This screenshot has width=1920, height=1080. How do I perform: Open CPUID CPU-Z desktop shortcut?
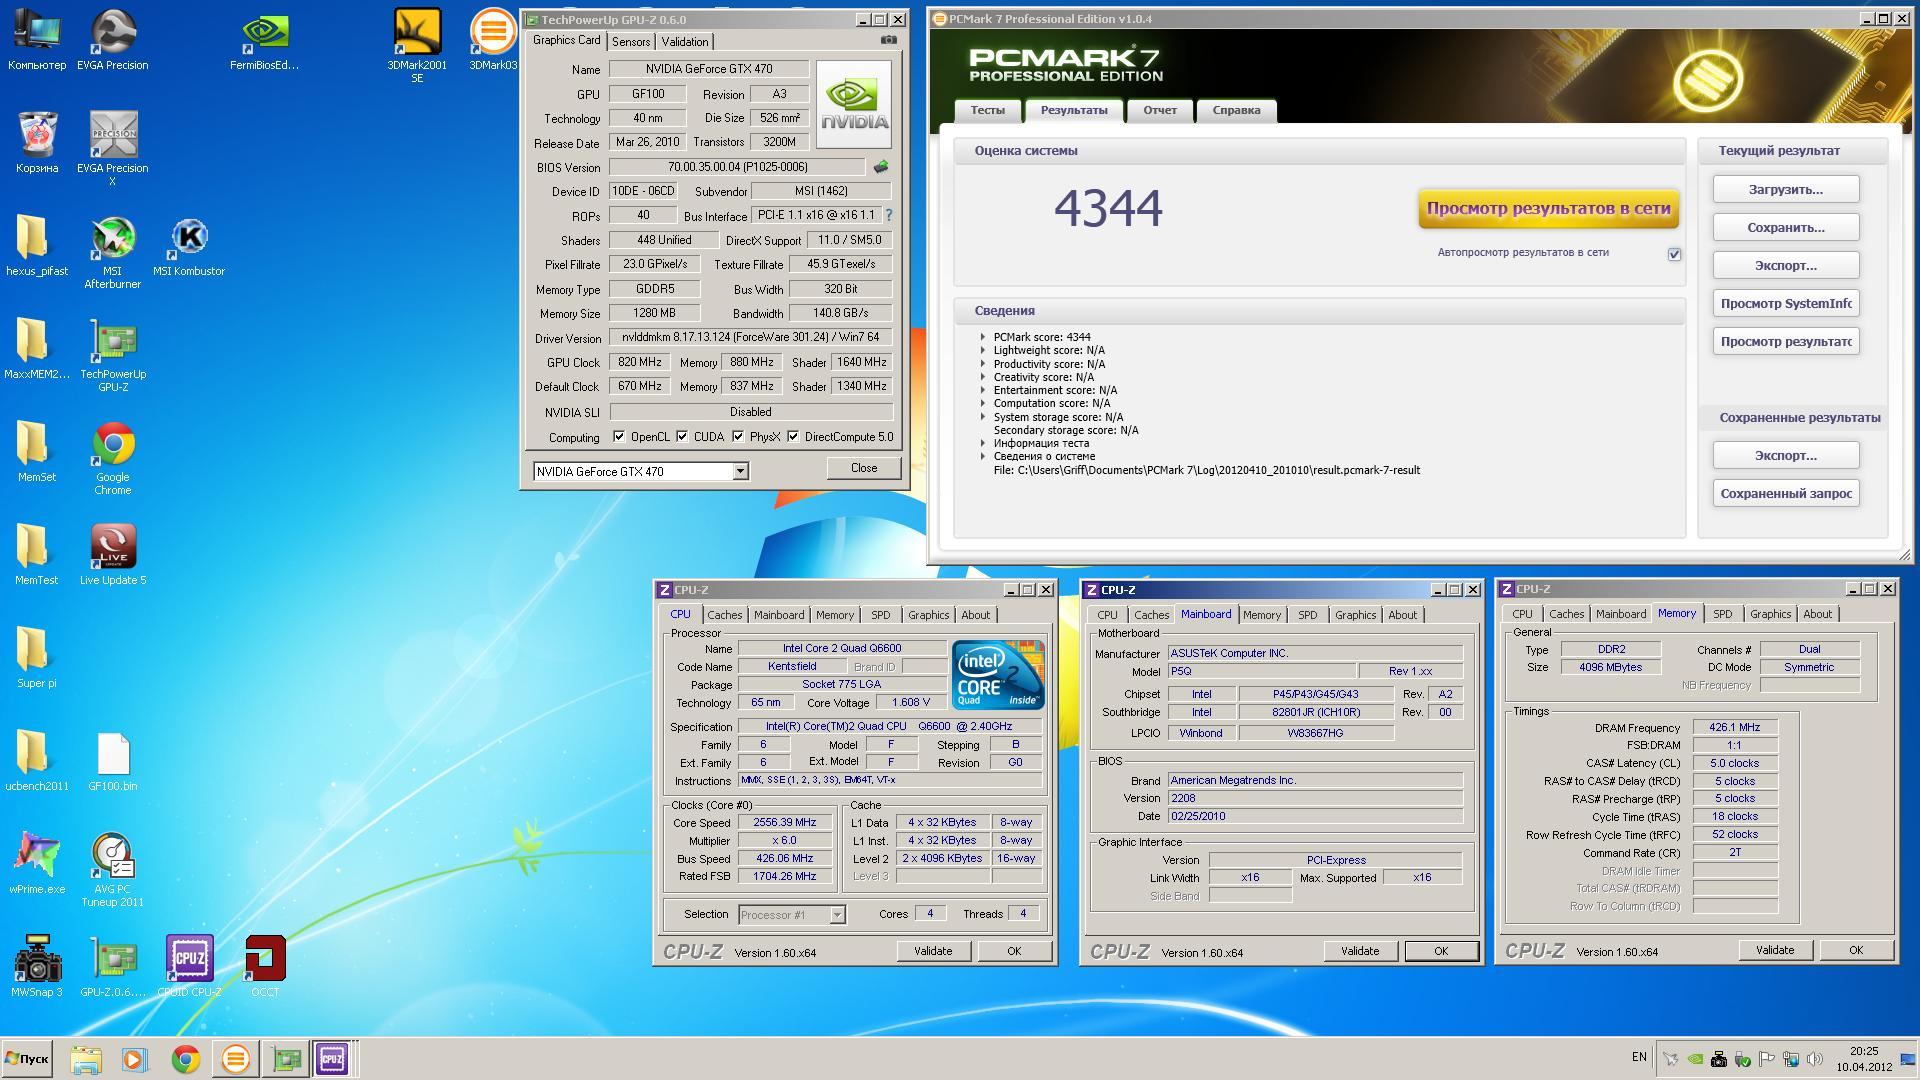(x=189, y=967)
